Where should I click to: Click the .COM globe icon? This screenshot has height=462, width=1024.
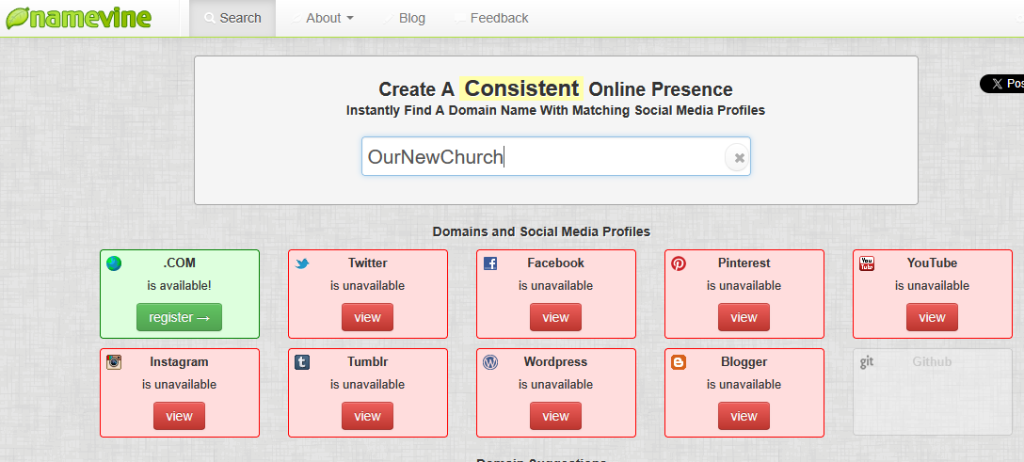[114, 264]
